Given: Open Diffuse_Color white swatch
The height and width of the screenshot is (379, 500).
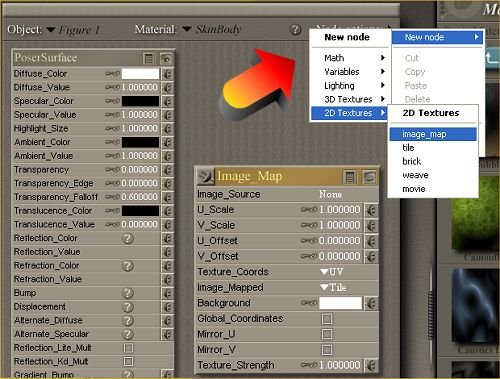Looking at the screenshot, I should tap(140, 74).
